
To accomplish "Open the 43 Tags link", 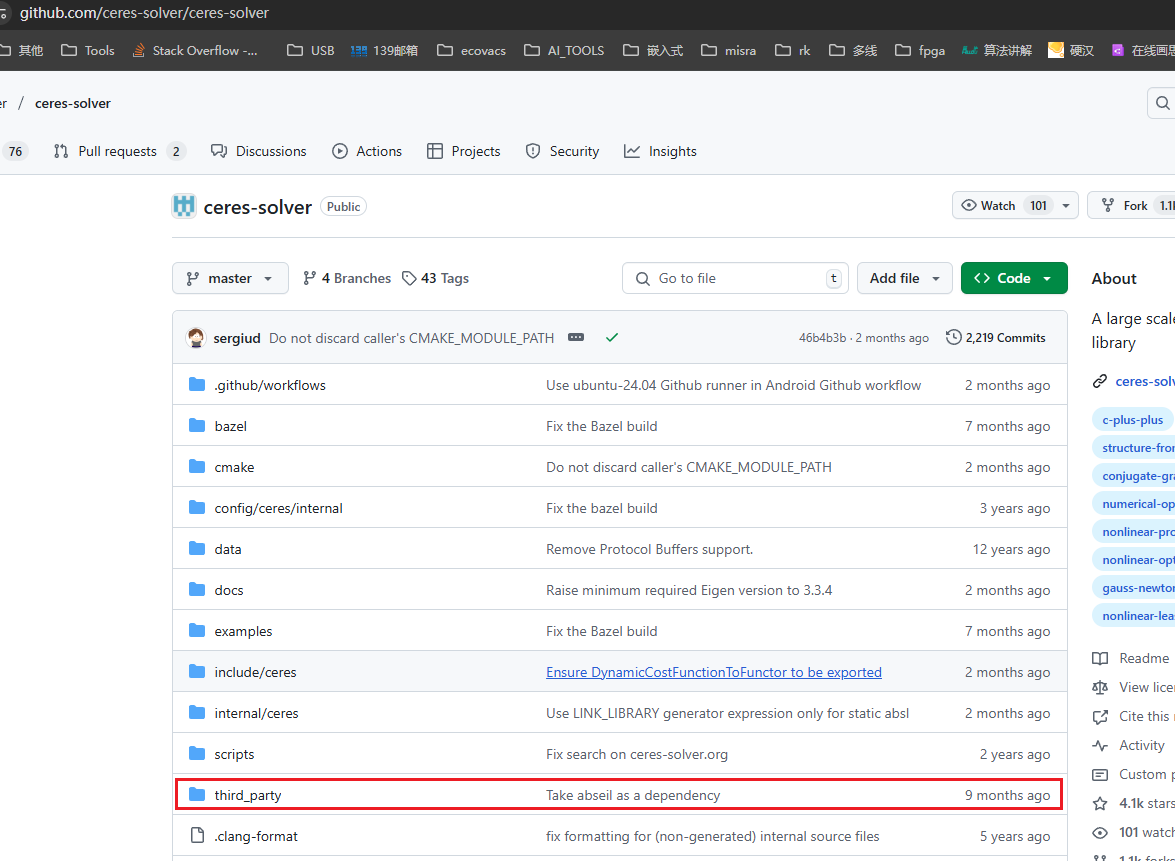I will 435,278.
